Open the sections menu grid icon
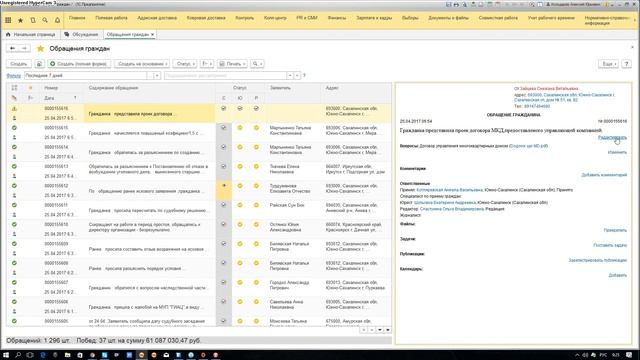 (x=8, y=20)
